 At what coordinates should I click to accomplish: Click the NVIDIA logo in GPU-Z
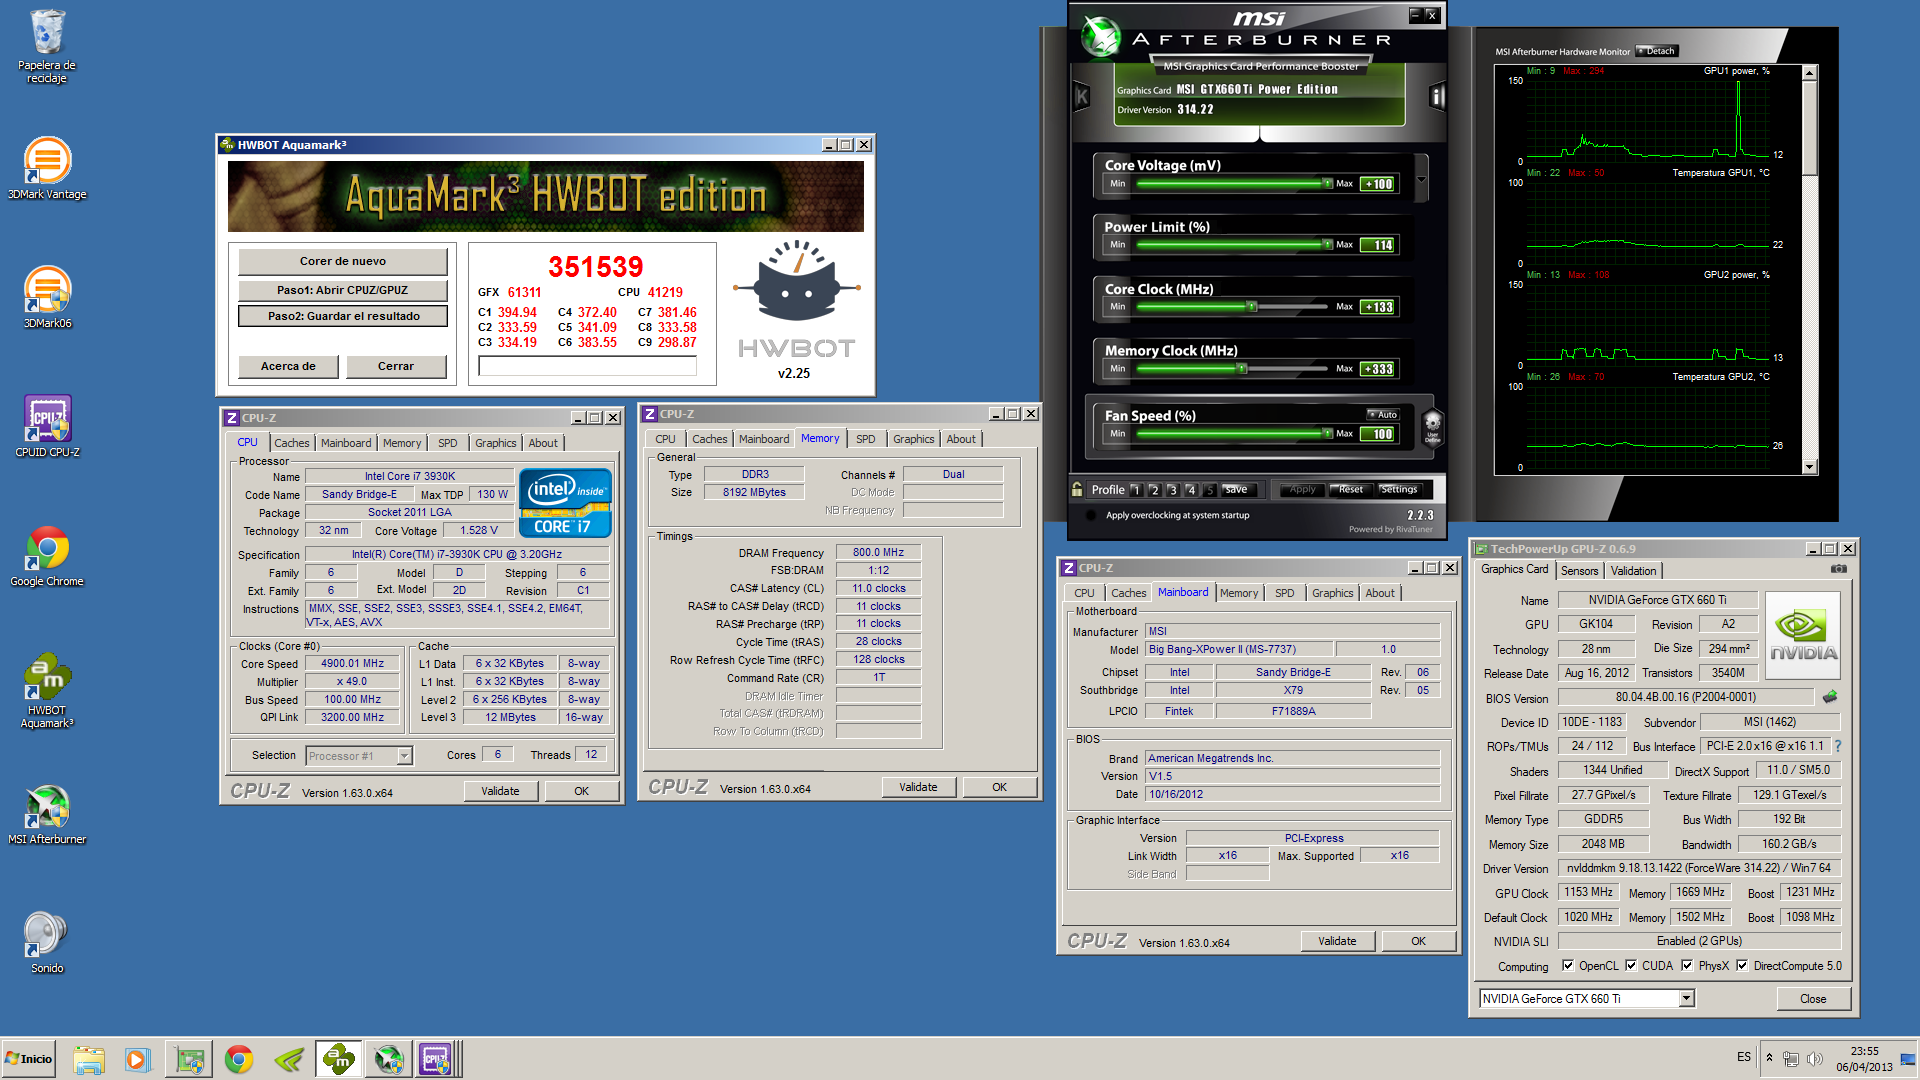coord(1803,636)
